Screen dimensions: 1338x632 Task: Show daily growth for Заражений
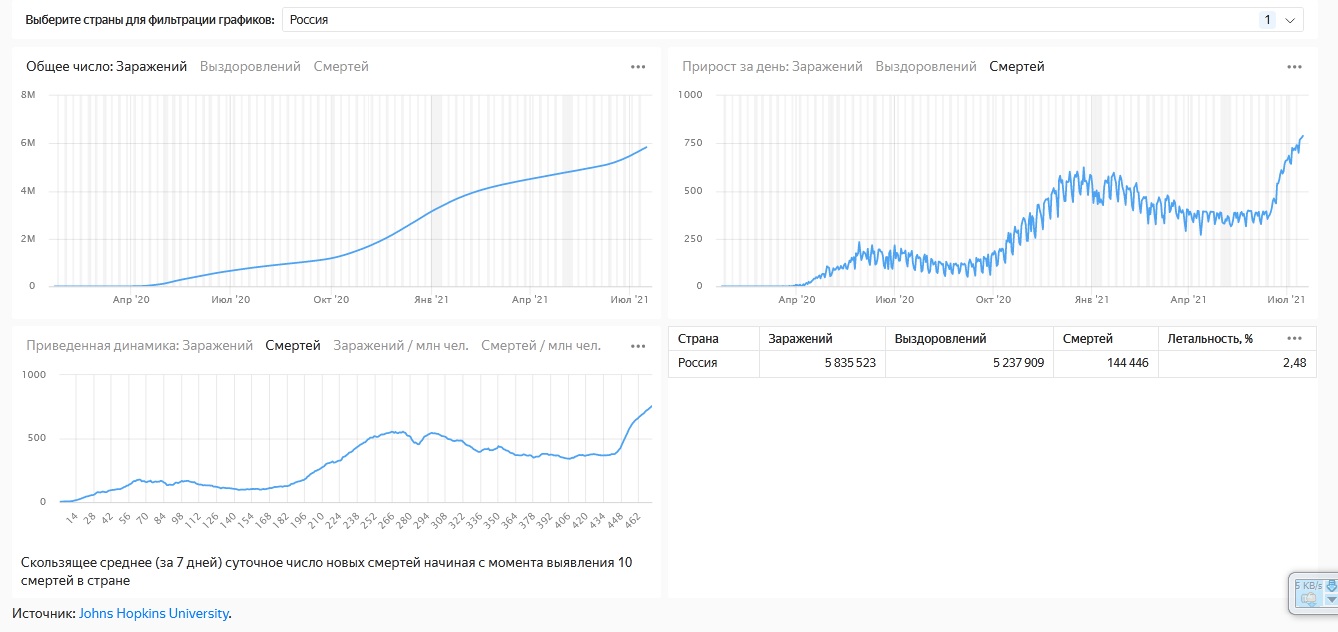pos(827,67)
